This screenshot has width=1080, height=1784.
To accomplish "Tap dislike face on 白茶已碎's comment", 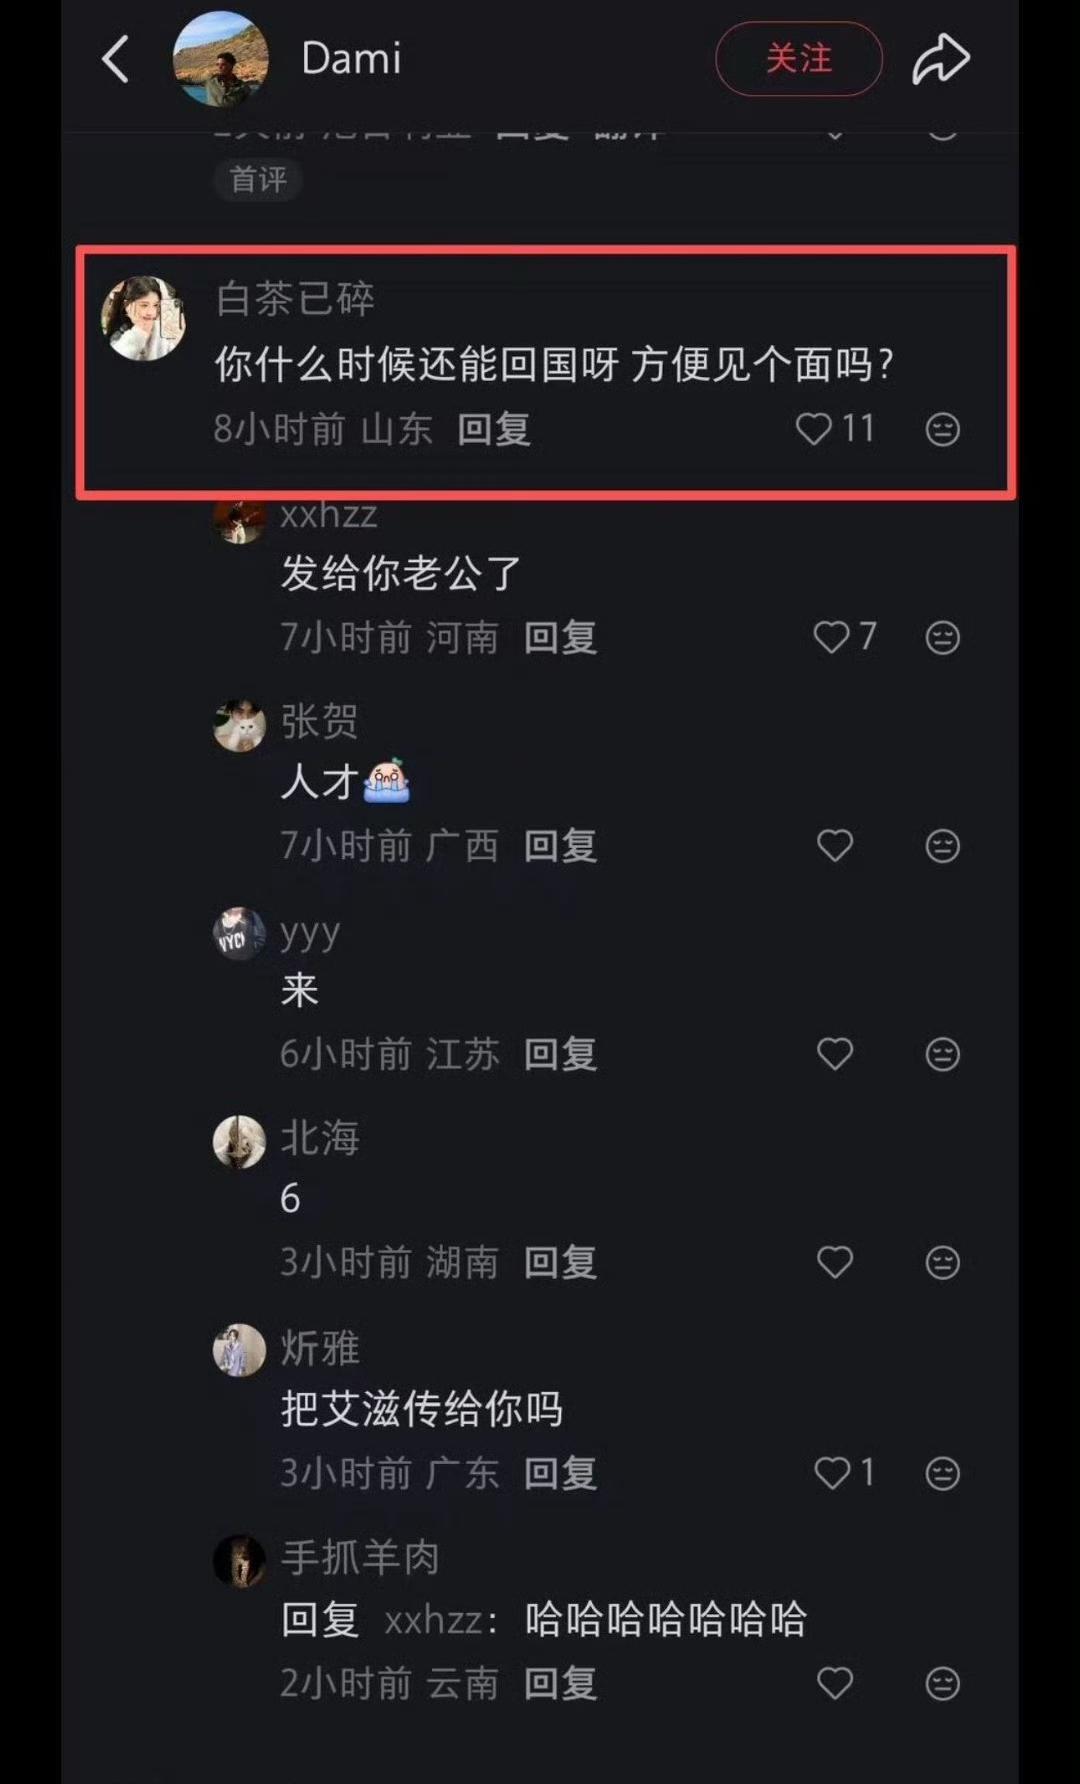I will [x=942, y=429].
